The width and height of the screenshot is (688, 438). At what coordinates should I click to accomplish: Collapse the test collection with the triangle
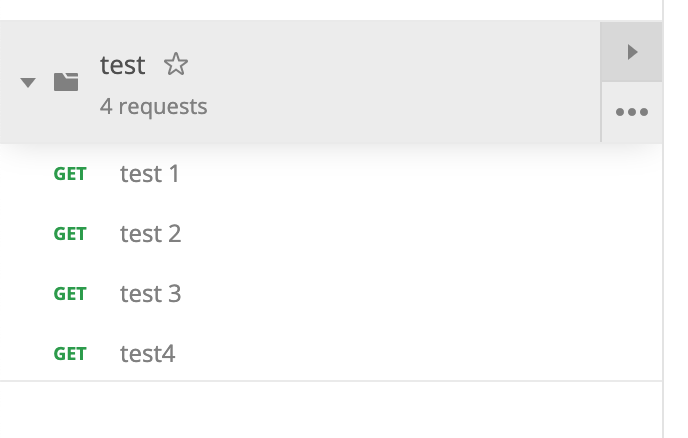click(x=28, y=83)
